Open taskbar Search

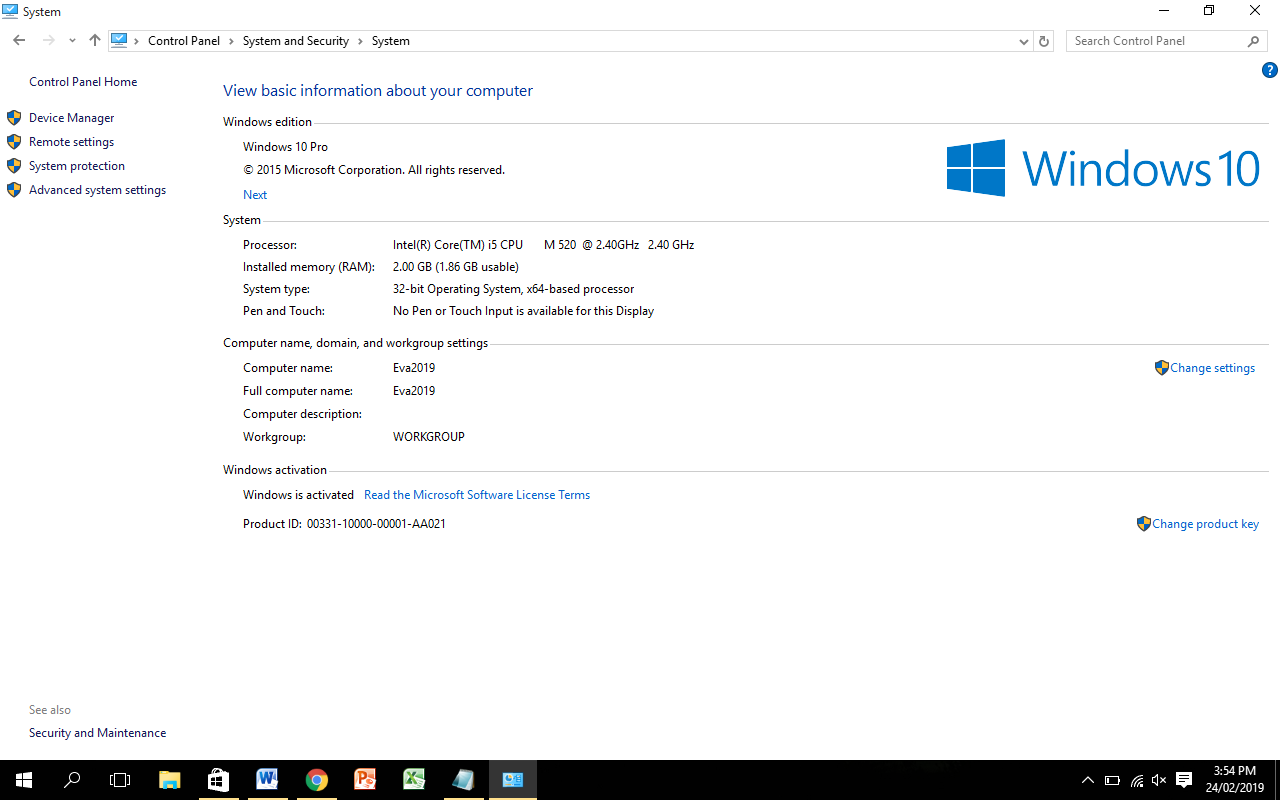pyautogui.click(x=72, y=780)
